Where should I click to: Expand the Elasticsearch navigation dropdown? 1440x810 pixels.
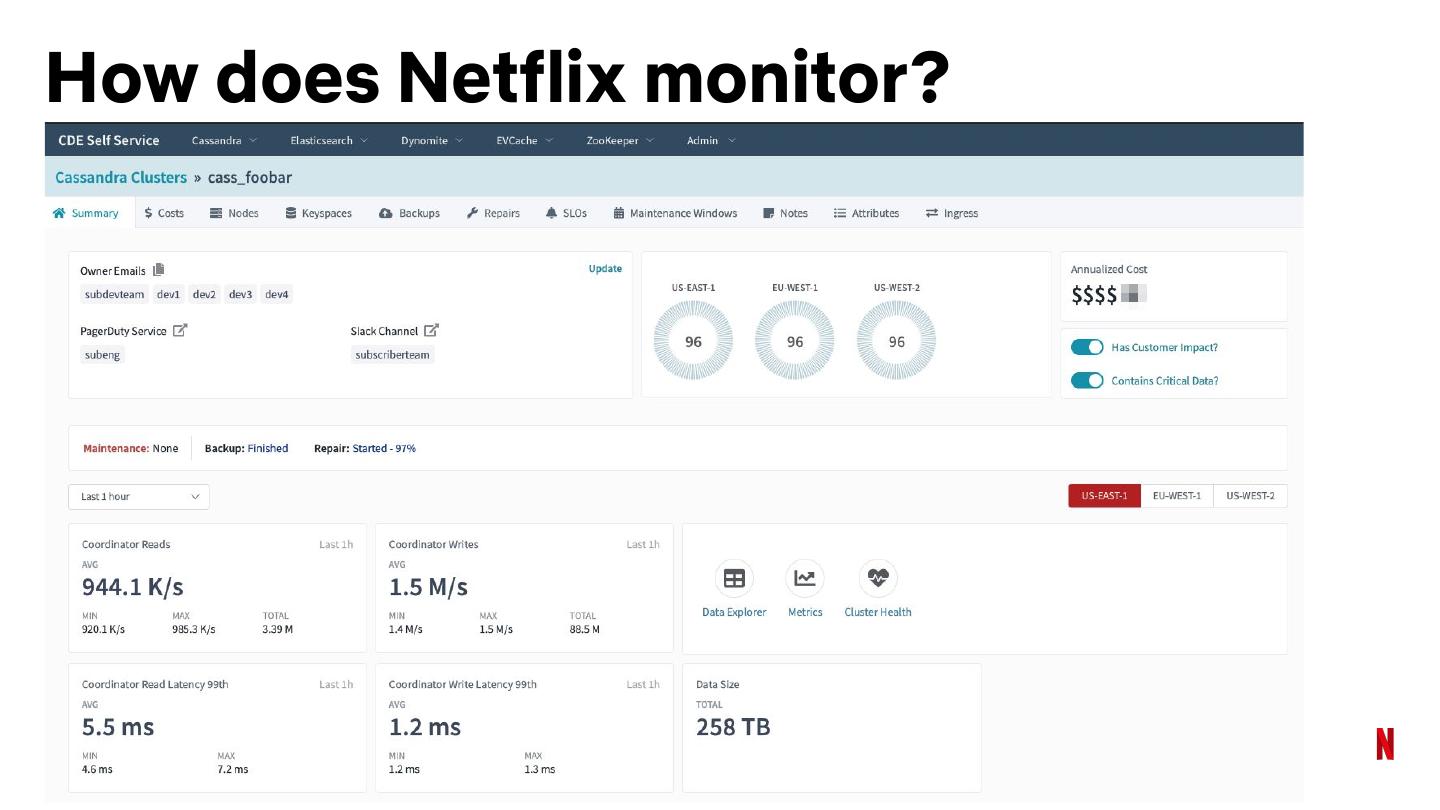point(328,141)
